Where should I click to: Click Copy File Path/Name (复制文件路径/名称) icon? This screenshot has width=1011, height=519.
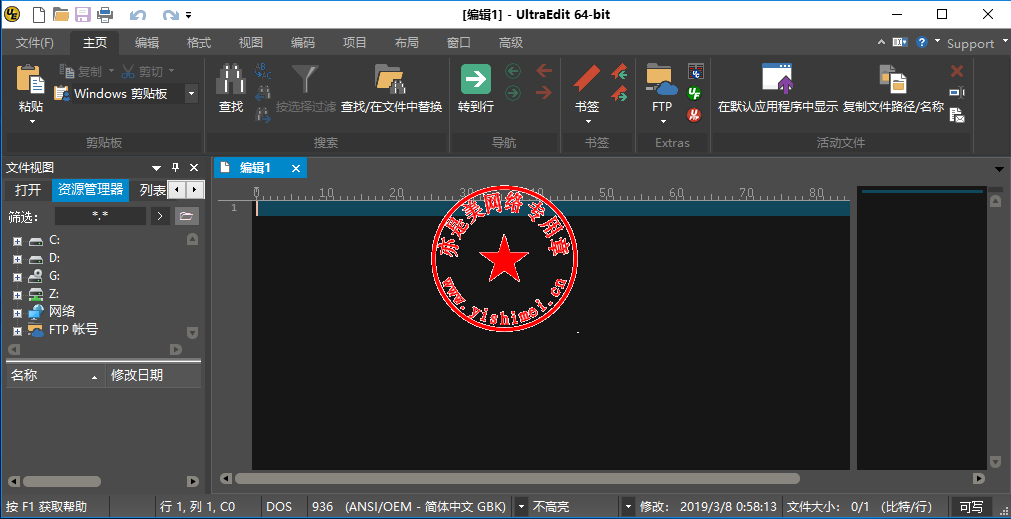click(x=892, y=80)
